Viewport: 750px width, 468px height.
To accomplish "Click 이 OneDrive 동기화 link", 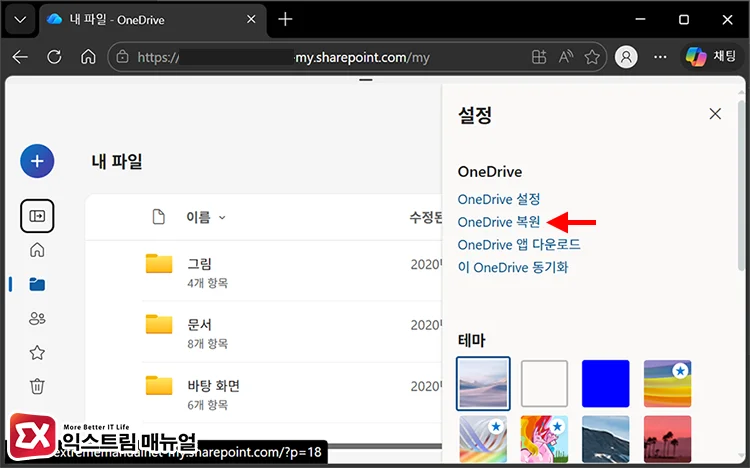I will [x=513, y=267].
